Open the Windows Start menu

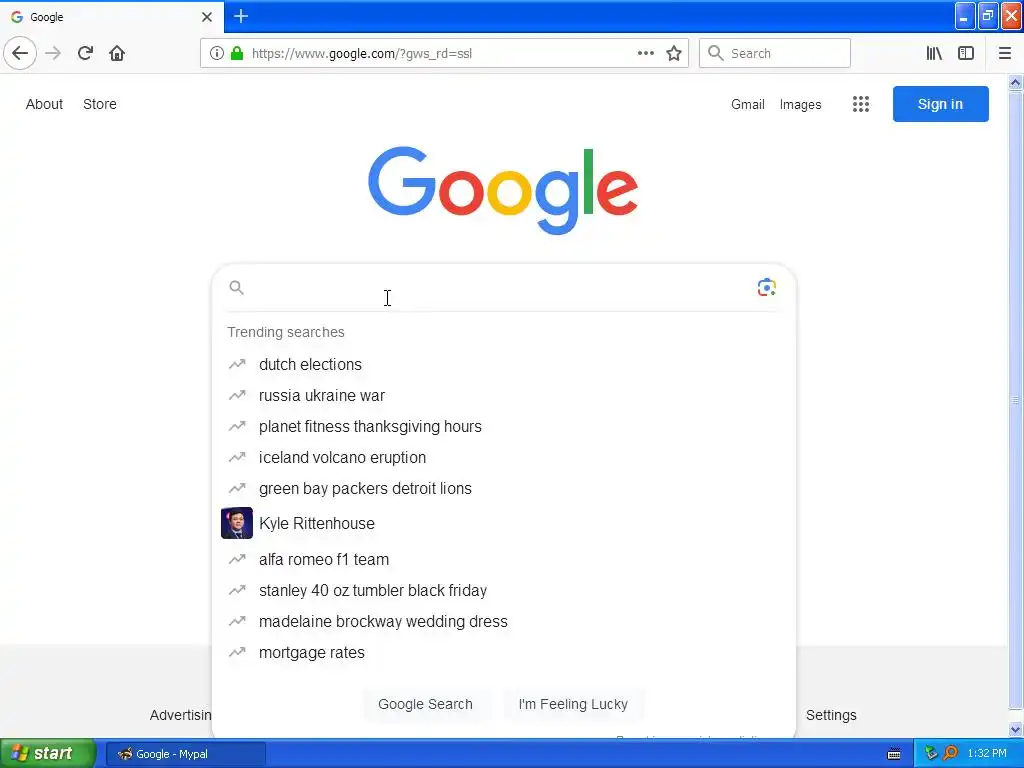[48, 754]
